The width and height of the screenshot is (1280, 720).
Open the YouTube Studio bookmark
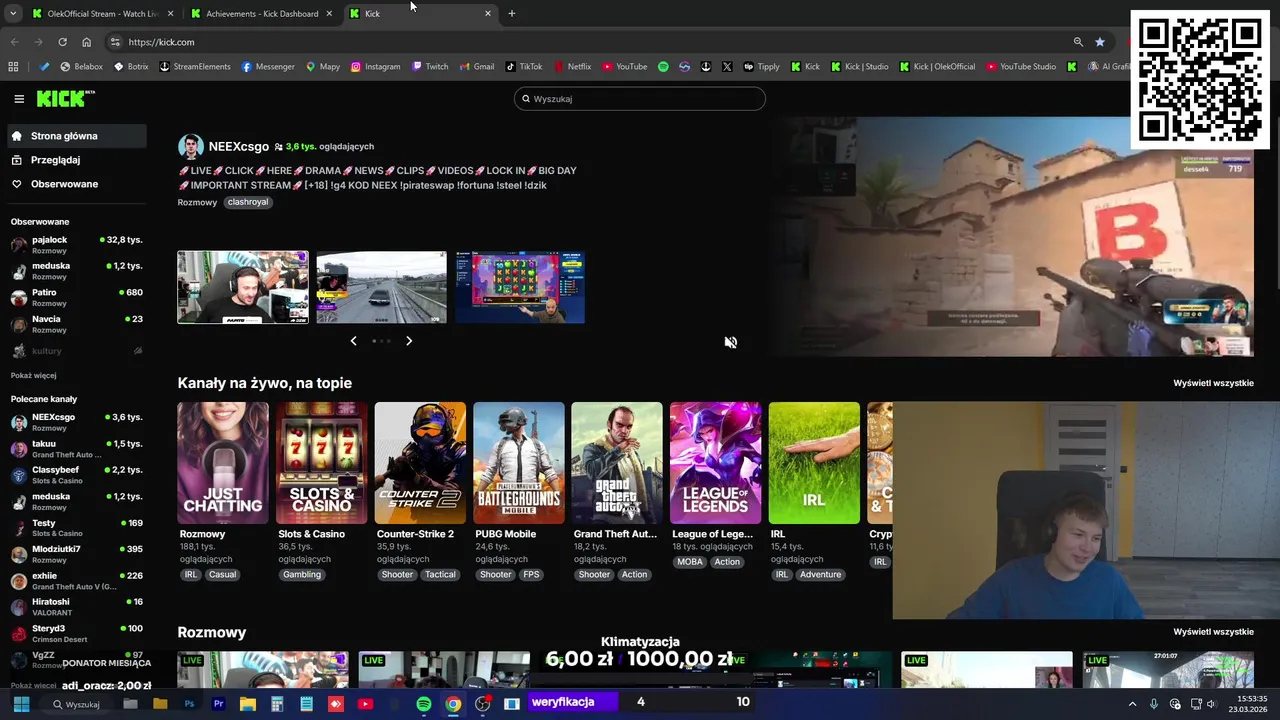[x=1021, y=67]
